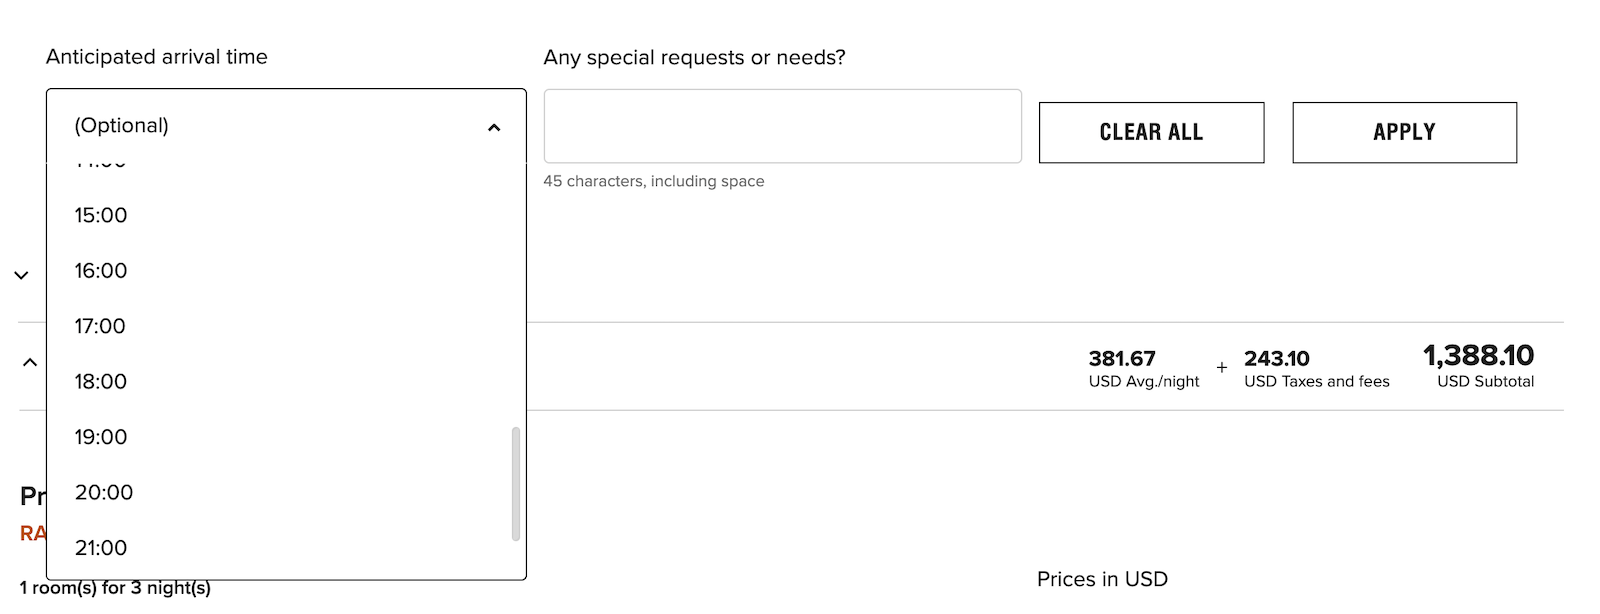1600x614 pixels.
Task: Select 15:00 as arrival time
Action: click(x=101, y=215)
